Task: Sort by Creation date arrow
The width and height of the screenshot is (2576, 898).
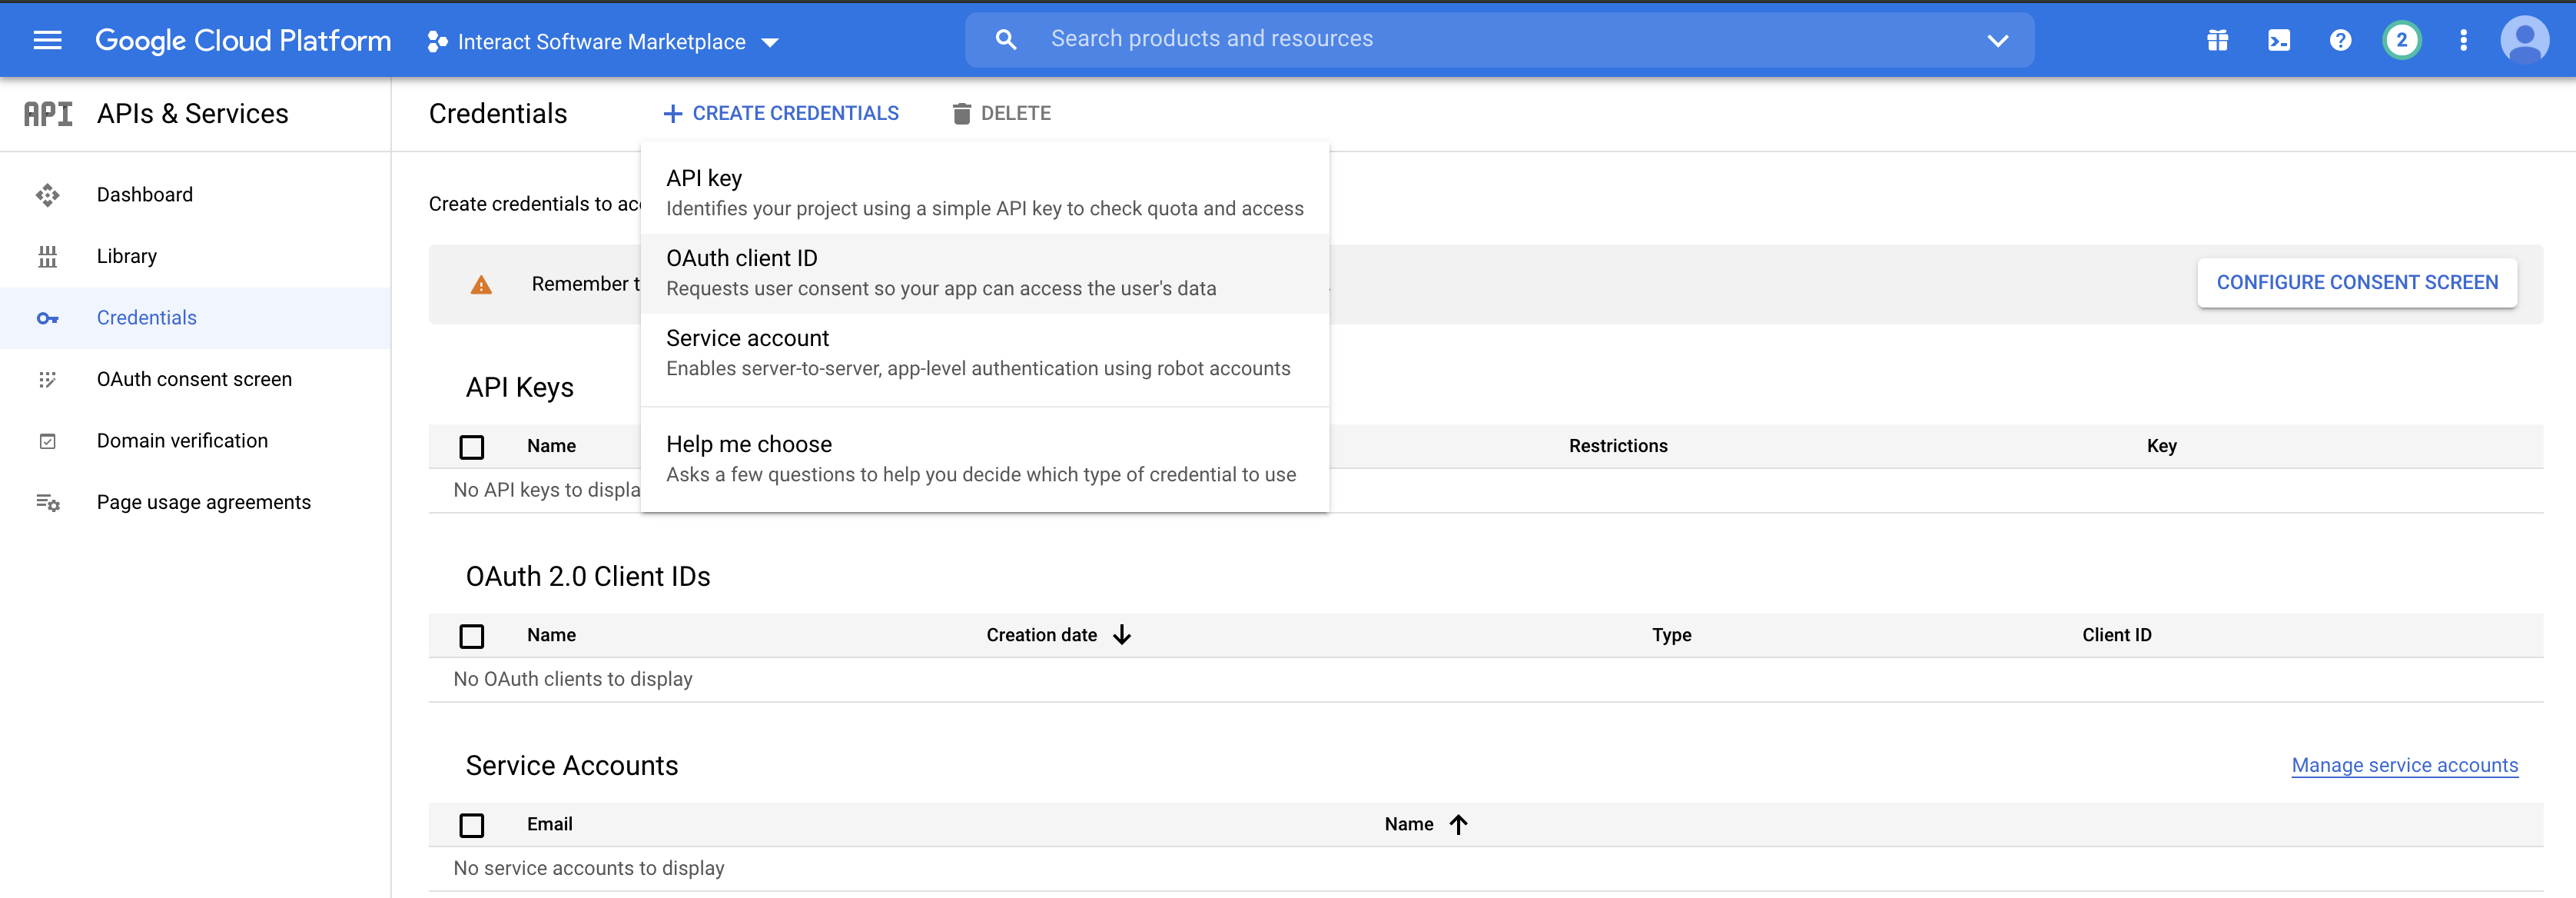Action: 1122,635
